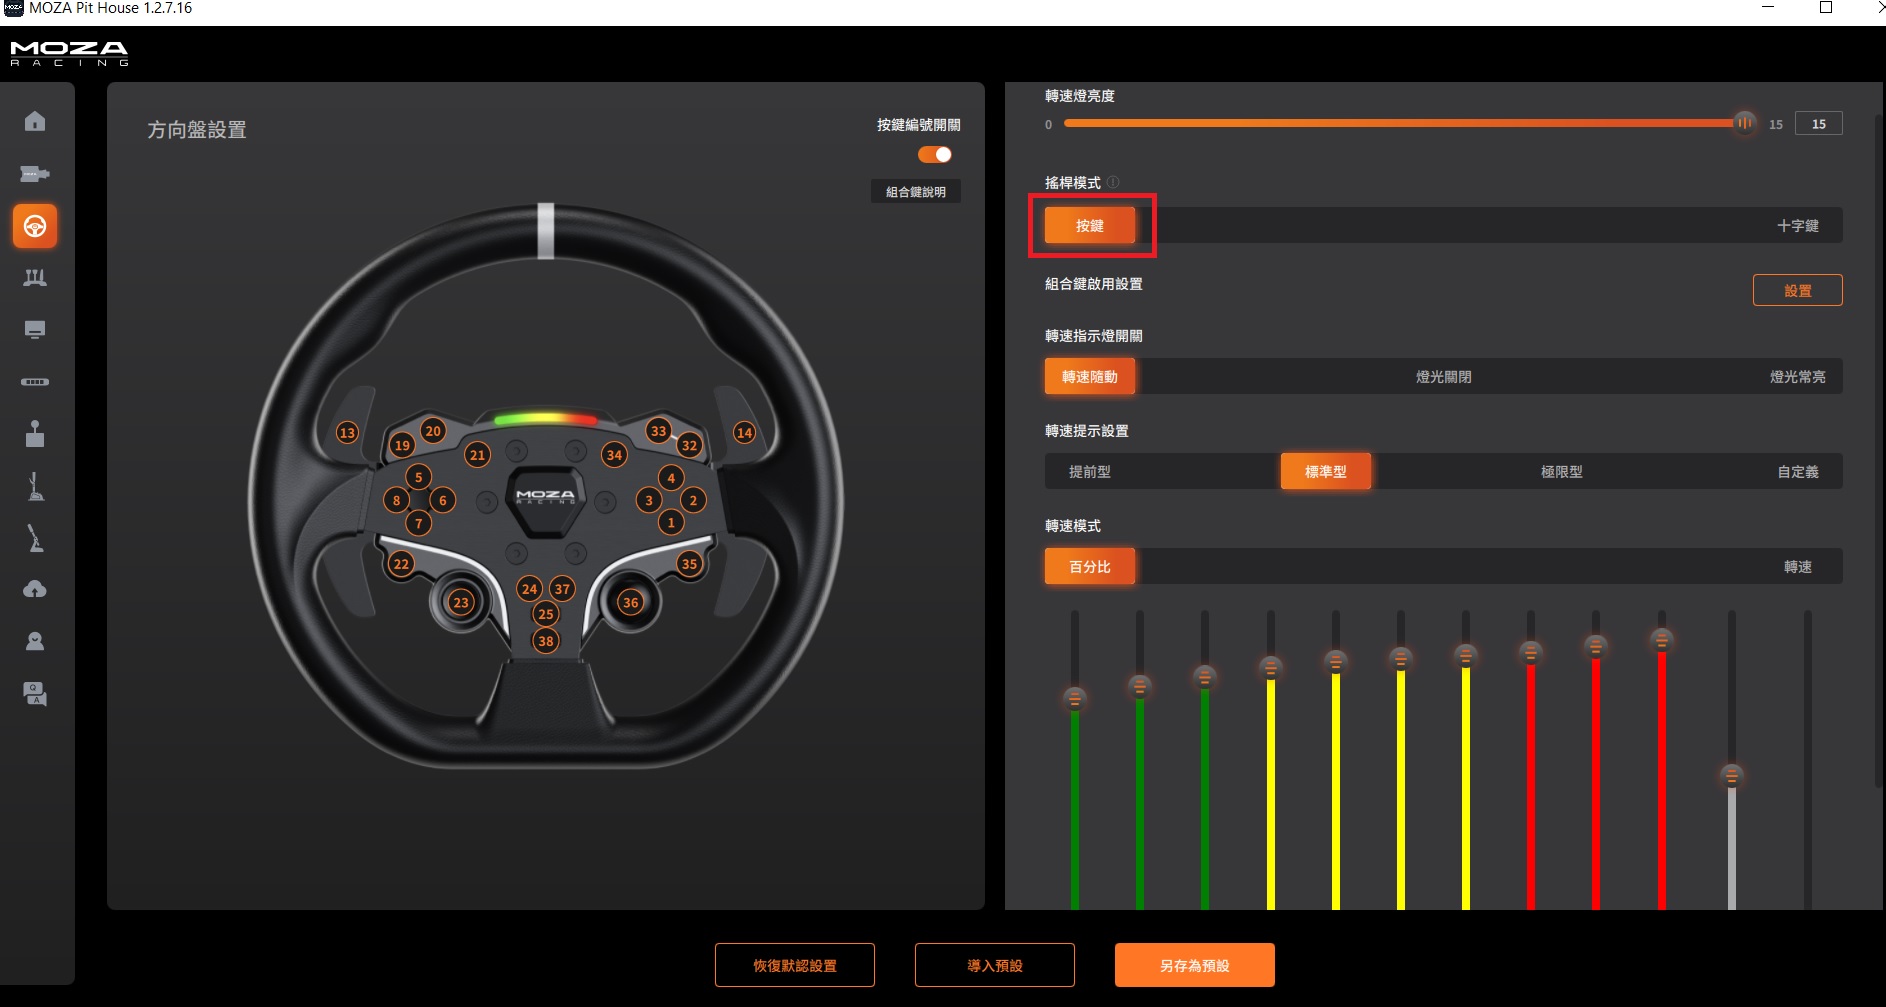Select 燈光關閉 for RPM indicator
Screen dimensions: 1886x1007
tap(1443, 377)
